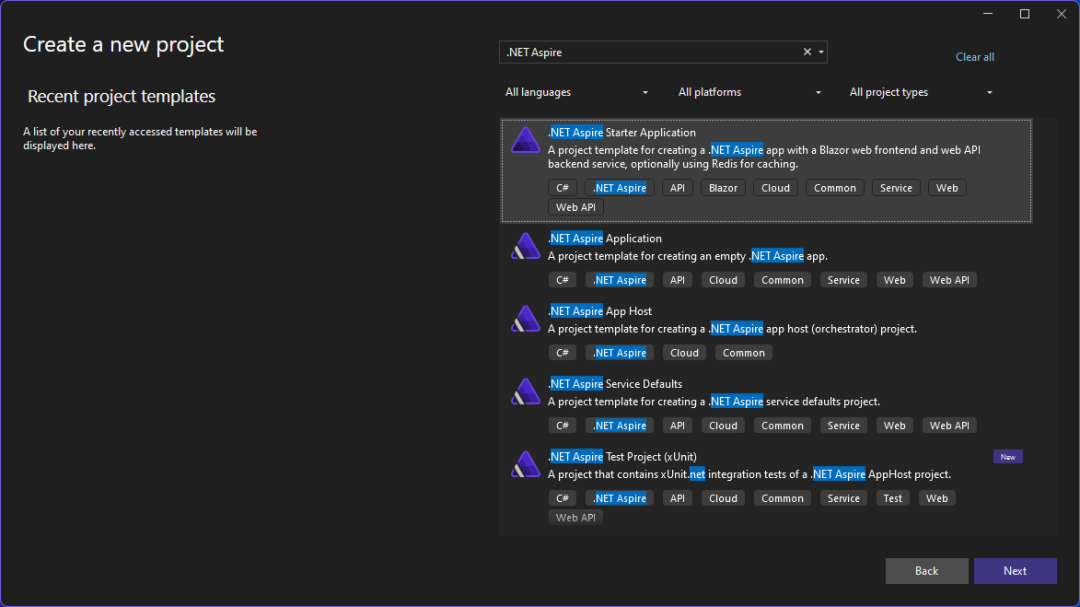Select the .NET Aspire Test Project (xUnit) title
This screenshot has height=607, width=1080.
pos(622,457)
